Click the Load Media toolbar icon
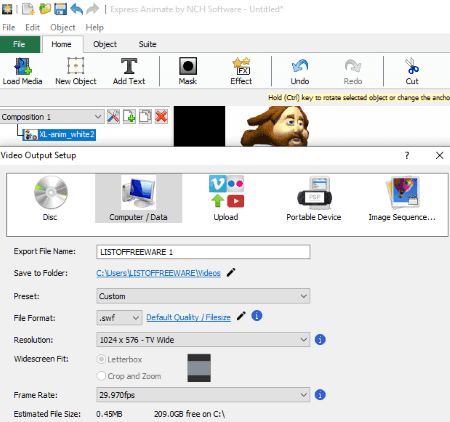Image resolution: width=450 pixels, height=422 pixels. point(22,71)
